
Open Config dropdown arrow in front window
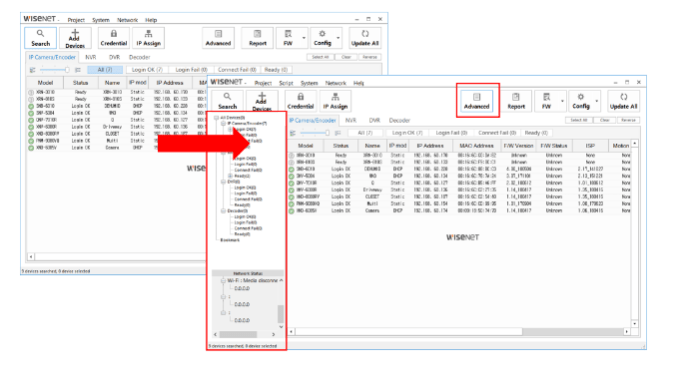click(597, 101)
